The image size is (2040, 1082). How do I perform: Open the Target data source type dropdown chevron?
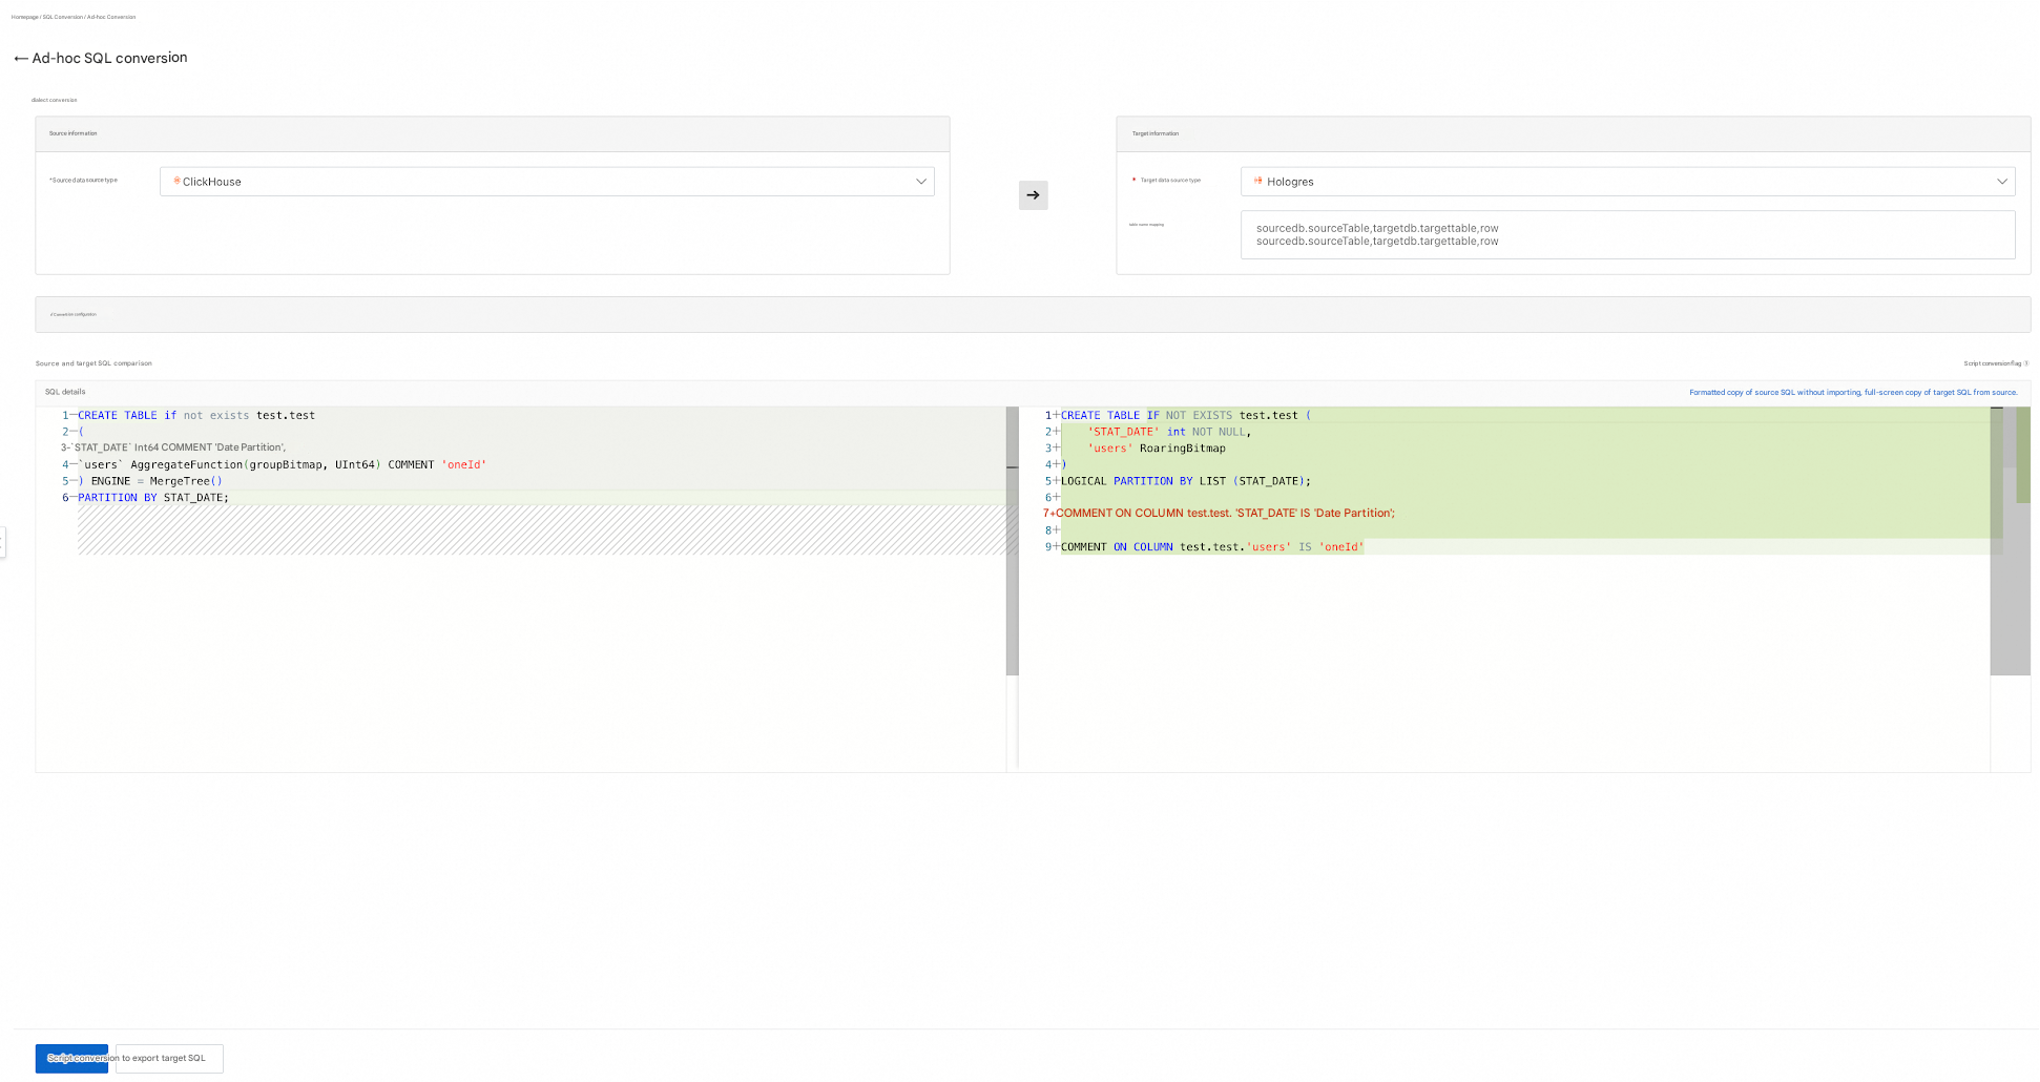(2001, 182)
